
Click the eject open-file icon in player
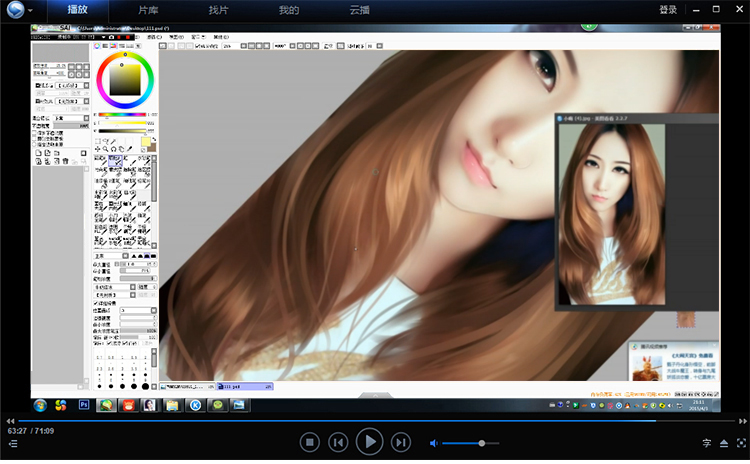pos(724,443)
